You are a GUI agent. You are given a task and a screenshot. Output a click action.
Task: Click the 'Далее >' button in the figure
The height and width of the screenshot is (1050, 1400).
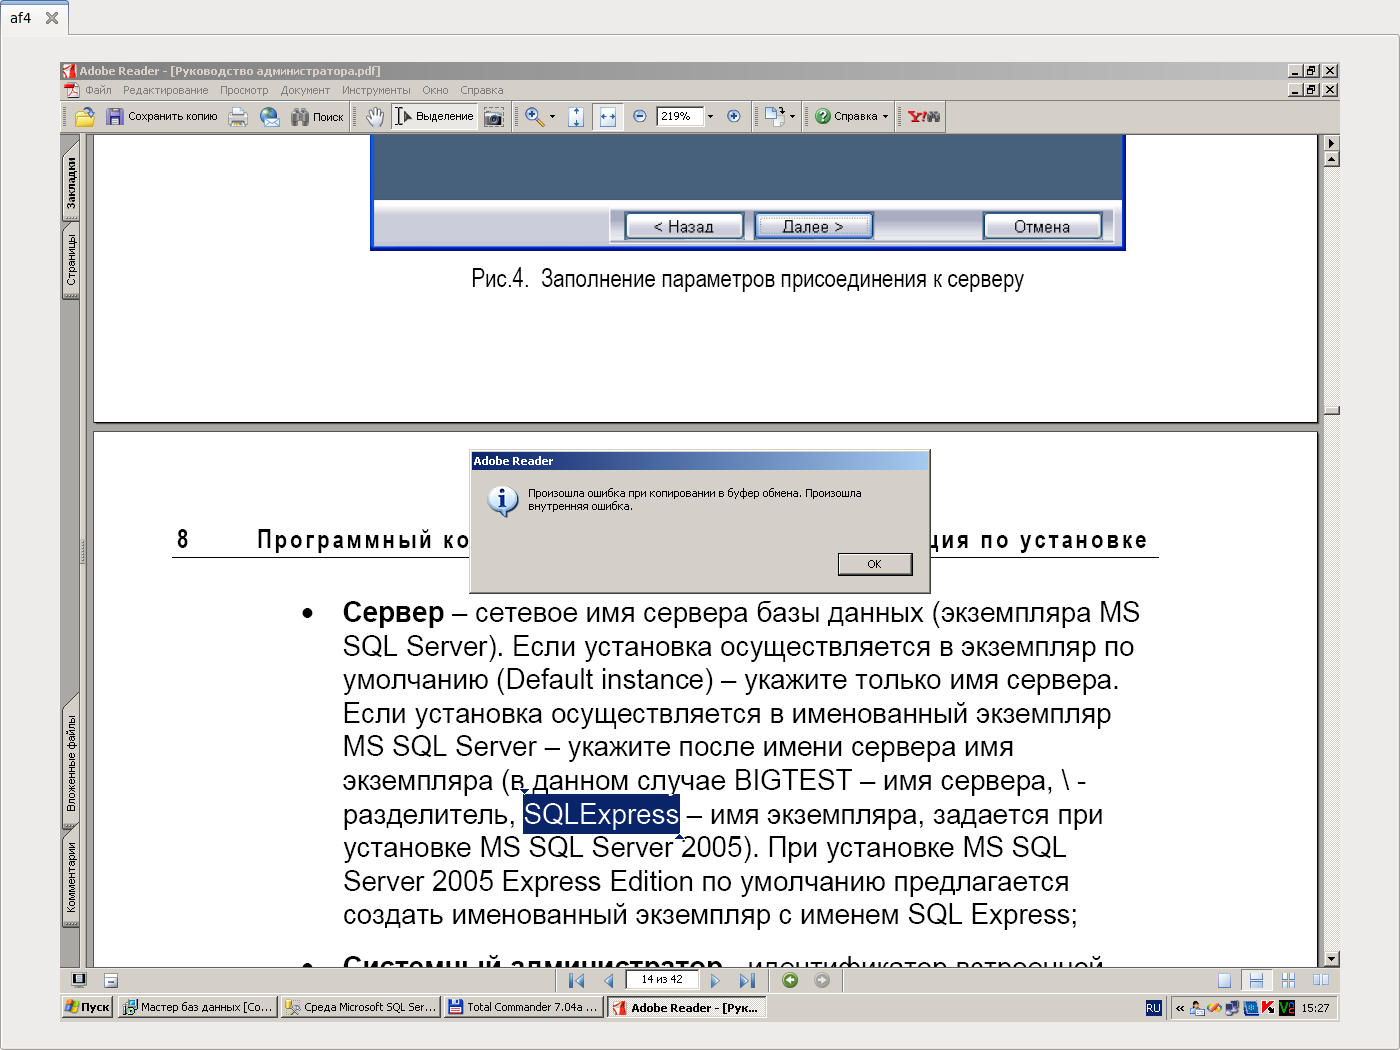(813, 226)
